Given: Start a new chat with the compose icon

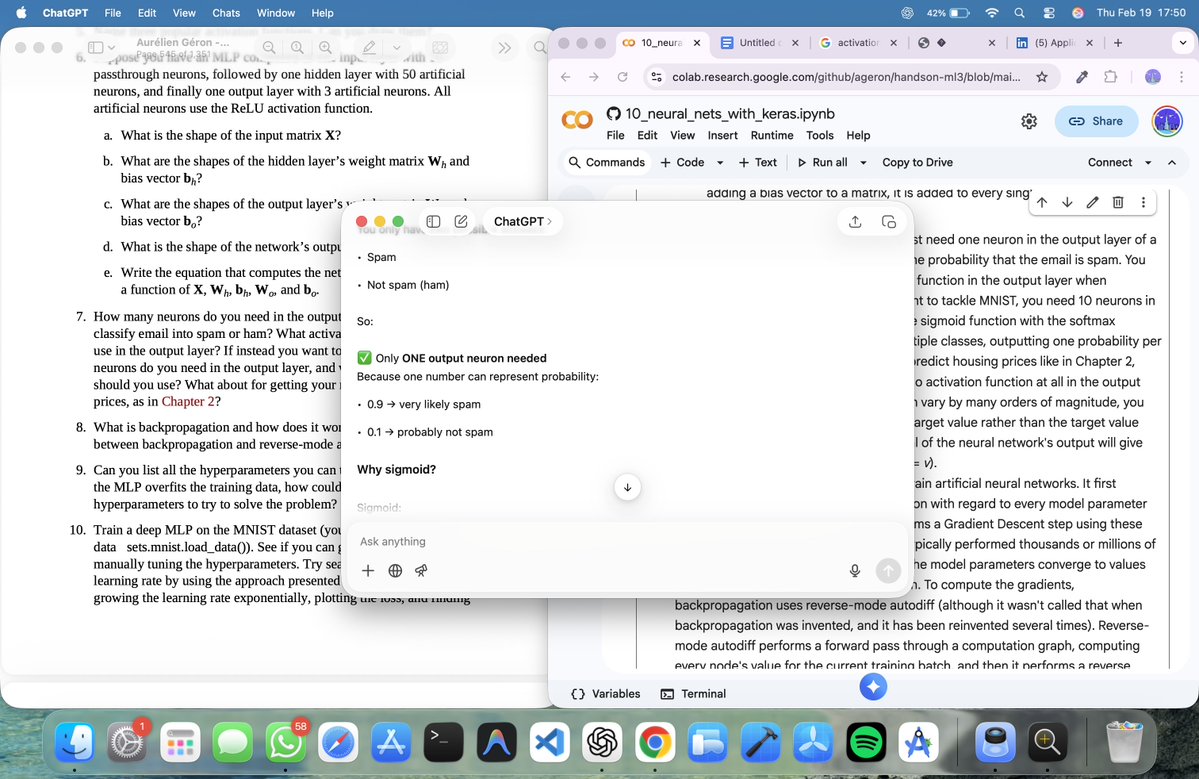Looking at the screenshot, I should pos(460,221).
